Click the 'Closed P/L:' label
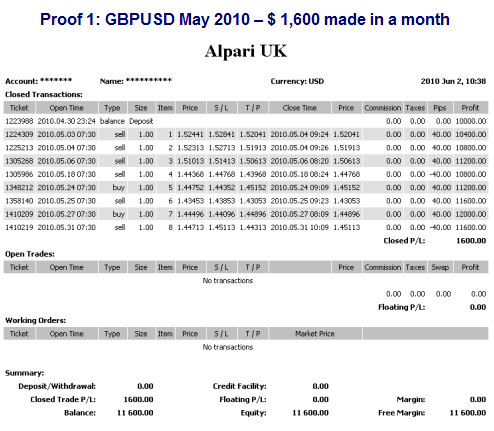Viewport: 494px width, 431px height. coord(404,241)
